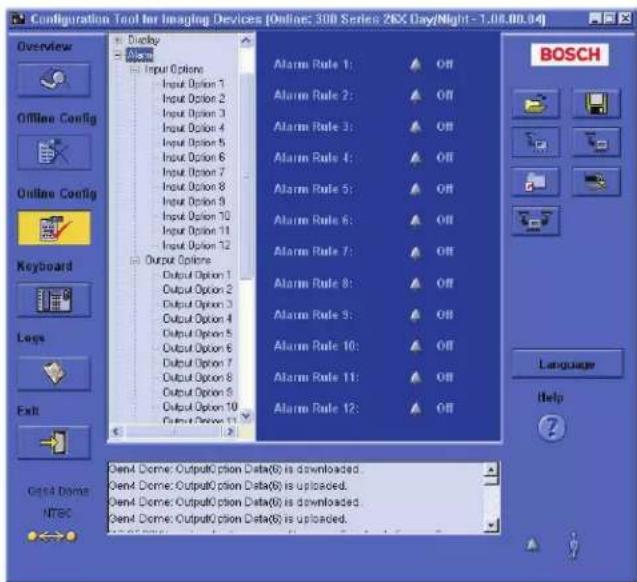637x582 pixels.
Task: Click the Exit door icon button
Action: (x=54, y=442)
